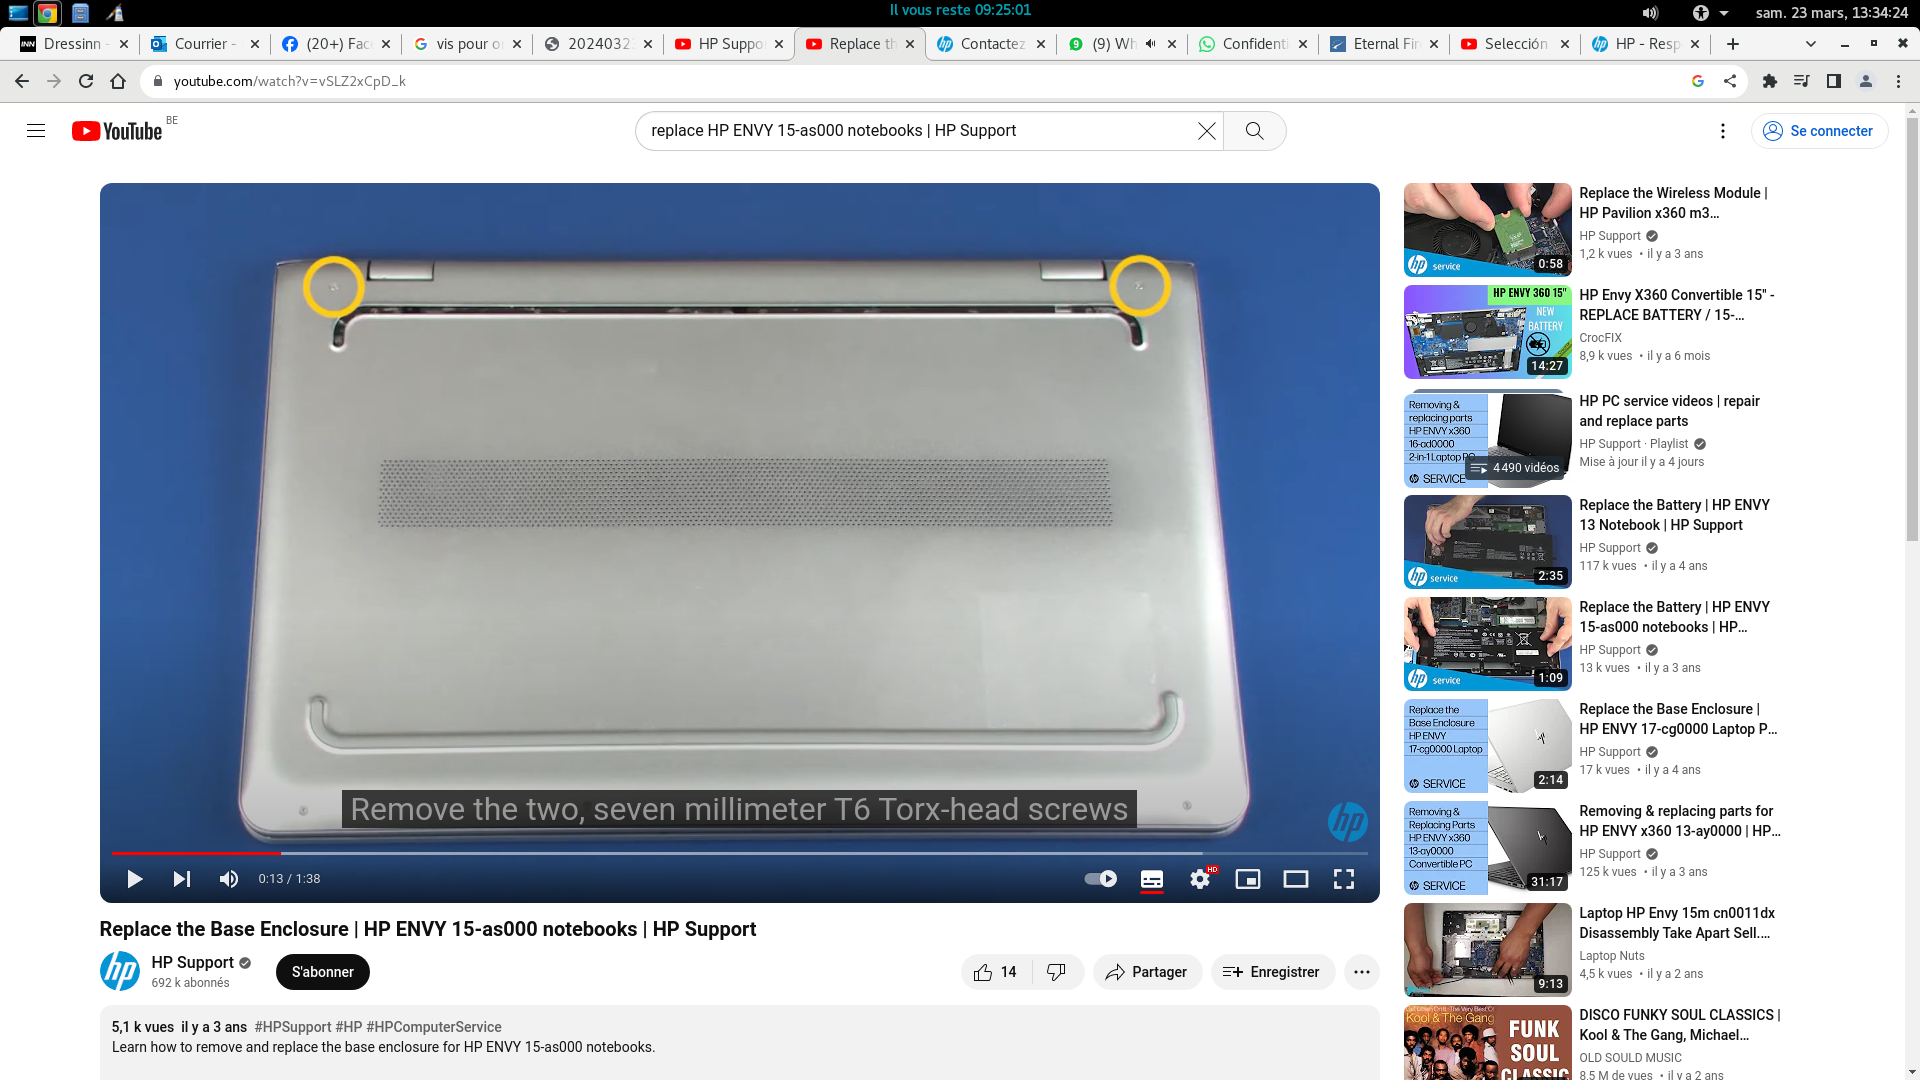Select the play button on the video player
Screen dimensions: 1920x1080
pyautogui.click(x=134, y=878)
